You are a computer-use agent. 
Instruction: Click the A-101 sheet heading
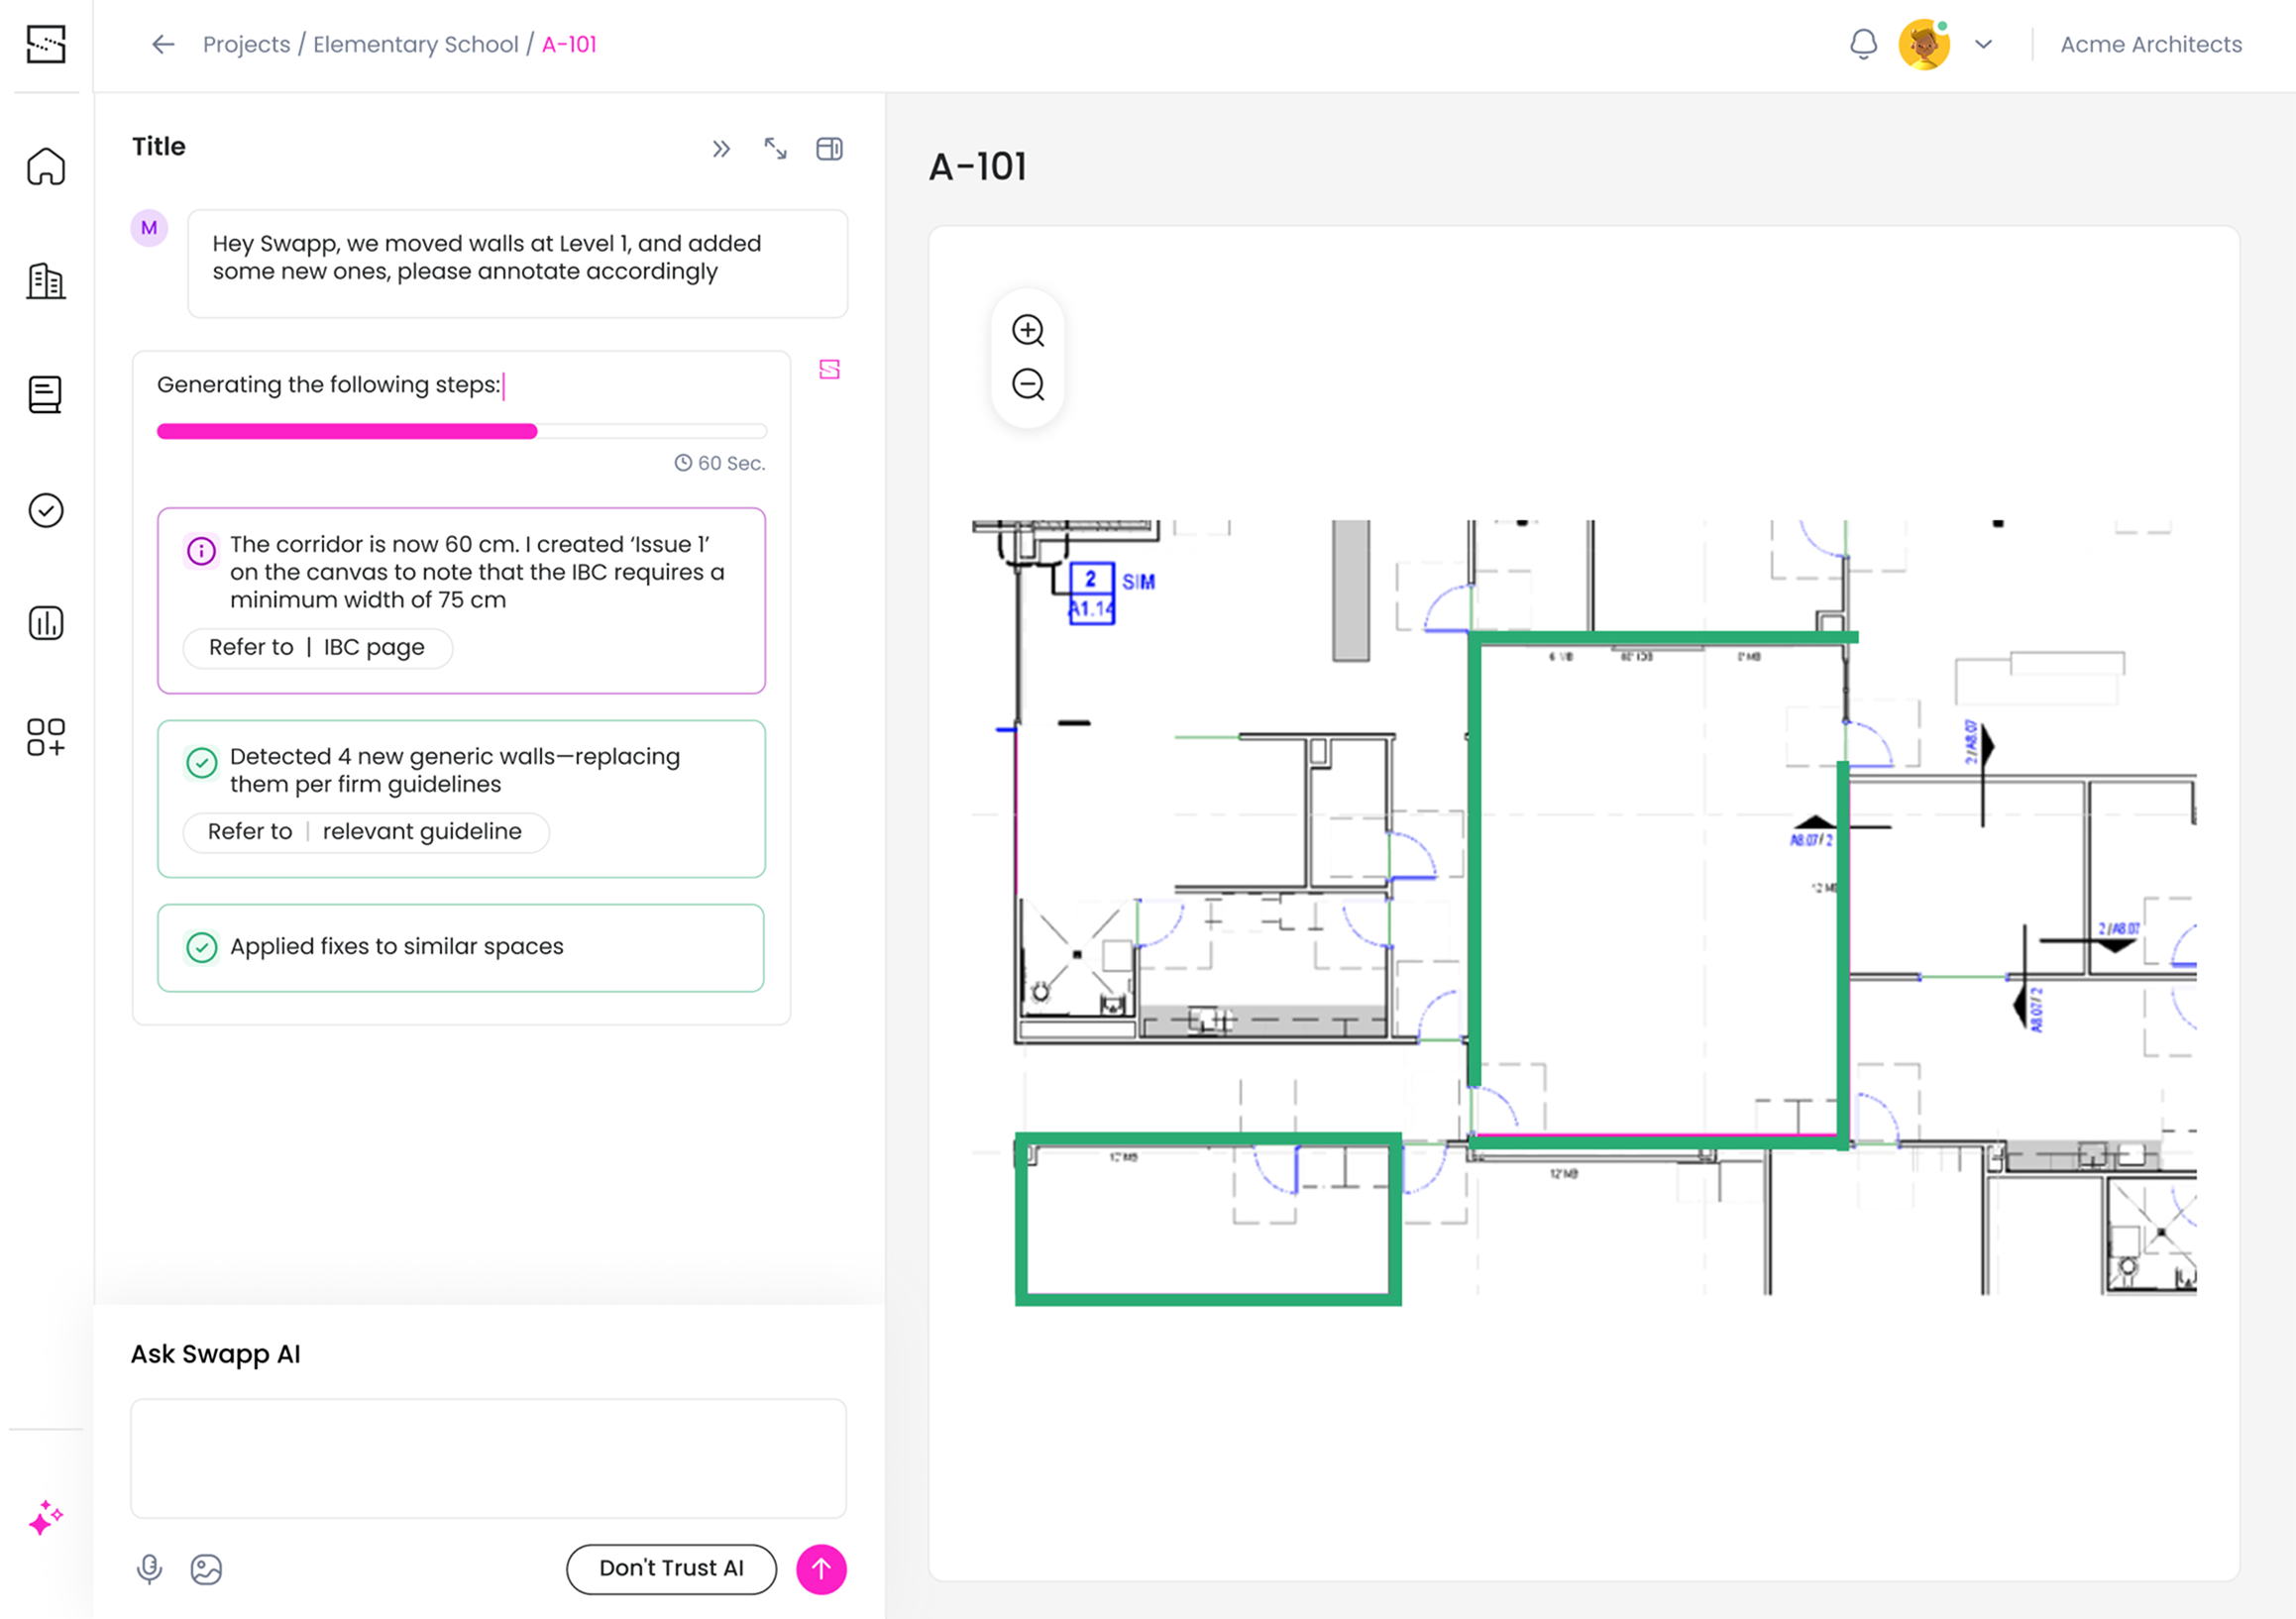click(978, 167)
